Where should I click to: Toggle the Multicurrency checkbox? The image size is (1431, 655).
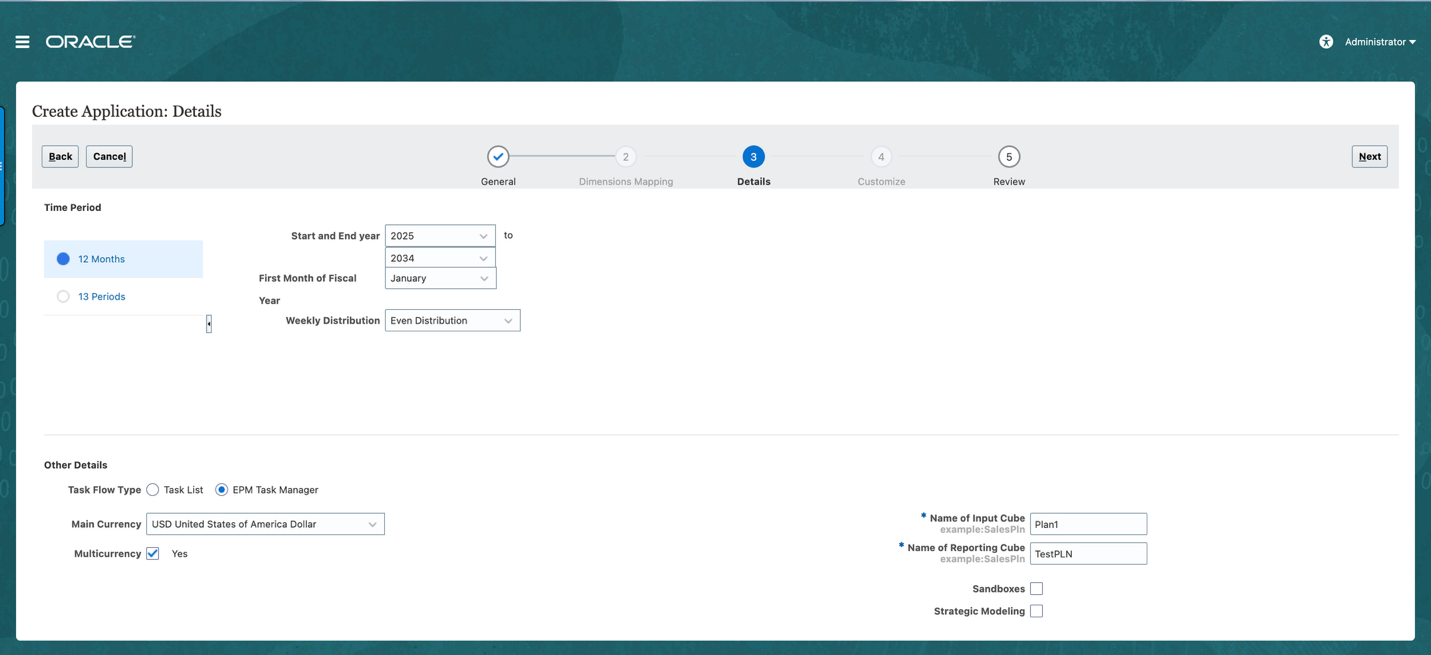pos(153,553)
